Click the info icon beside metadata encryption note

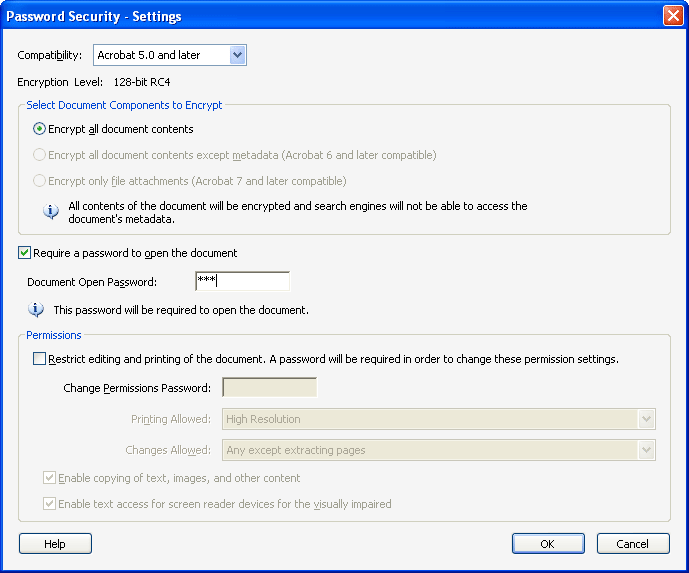51,211
